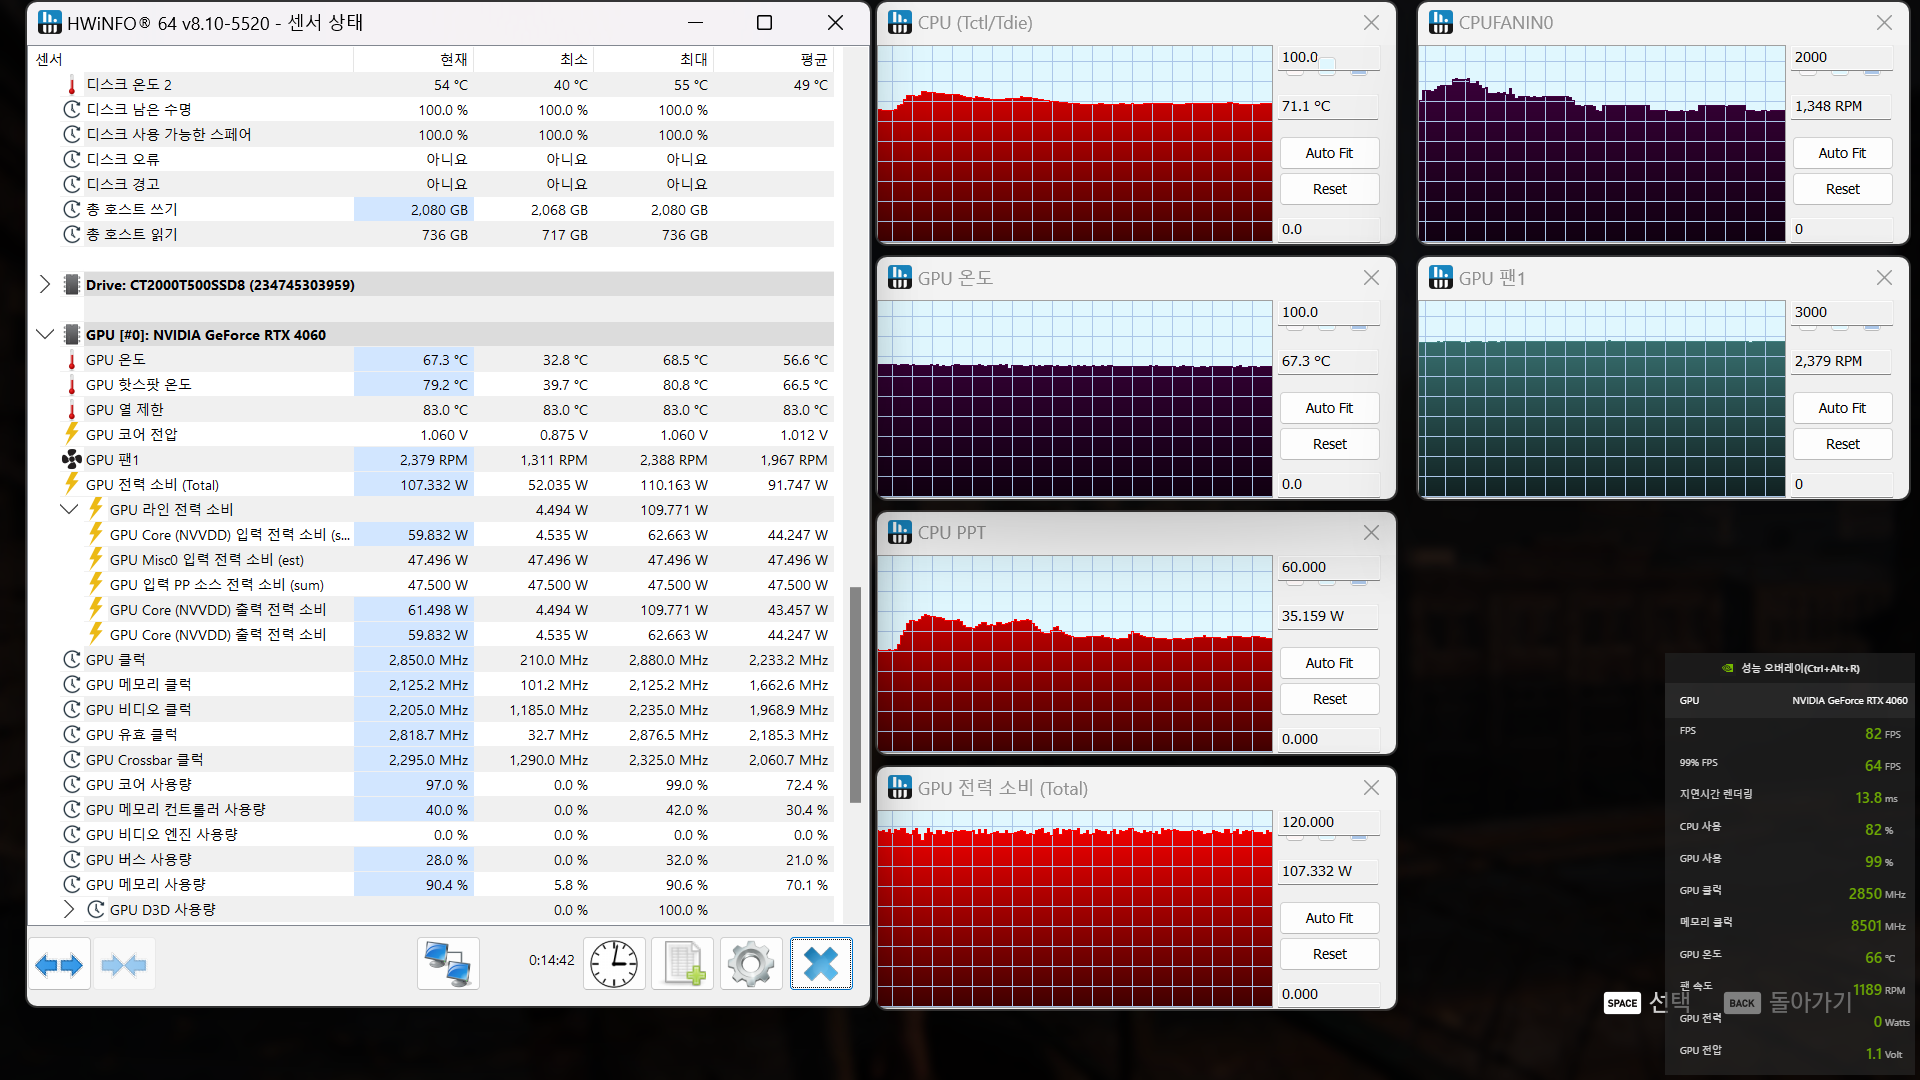1920x1080 pixels.
Task: Close the CPUFANIN0 graph window
Action: (x=1884, y=22)
